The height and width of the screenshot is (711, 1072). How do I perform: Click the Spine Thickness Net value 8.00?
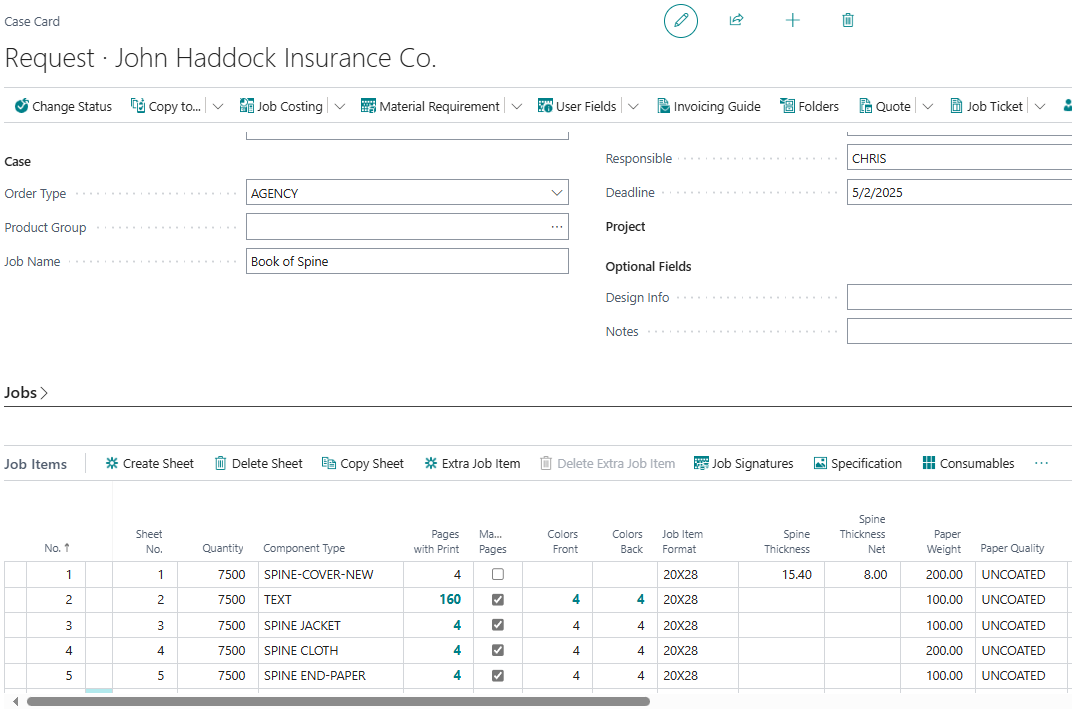875,574
